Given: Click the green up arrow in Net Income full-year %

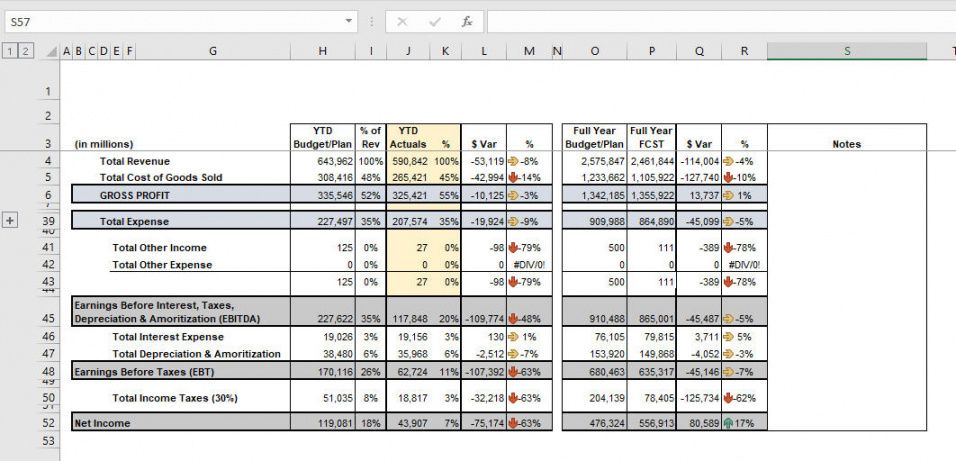Looking at the screenshot, I should [x=729, y=423].
